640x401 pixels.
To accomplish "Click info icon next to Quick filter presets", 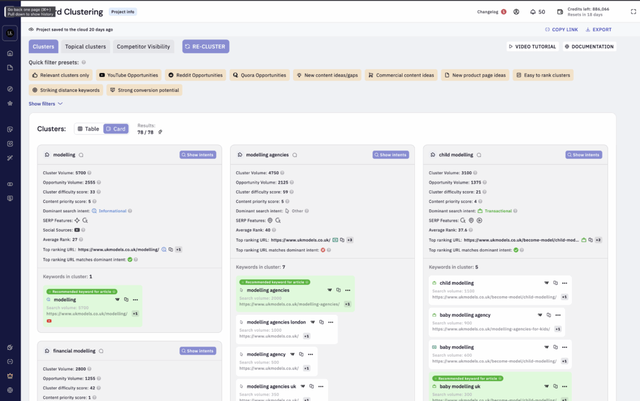I will click(84, 62).
